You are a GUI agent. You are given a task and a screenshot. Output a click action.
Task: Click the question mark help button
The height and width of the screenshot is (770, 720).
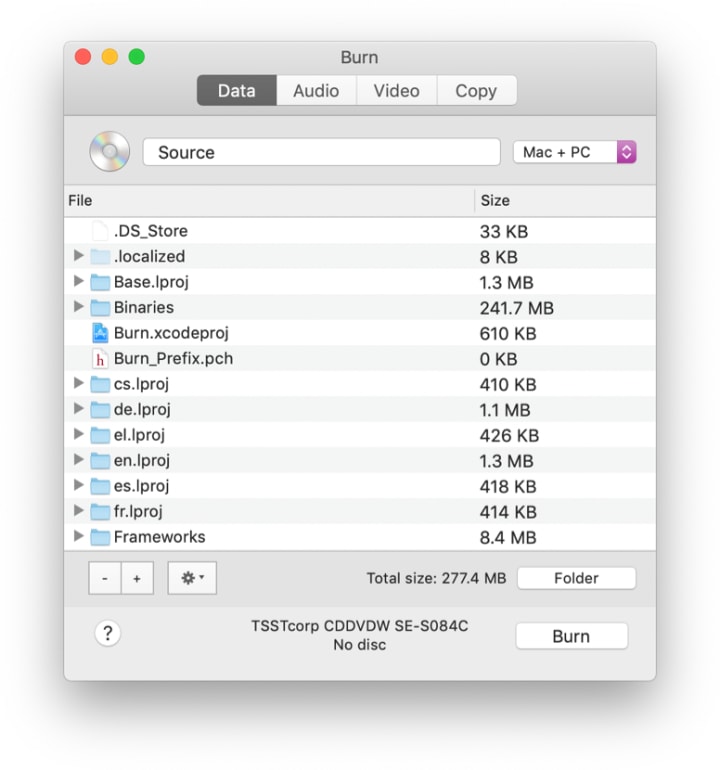pos(108,633)
